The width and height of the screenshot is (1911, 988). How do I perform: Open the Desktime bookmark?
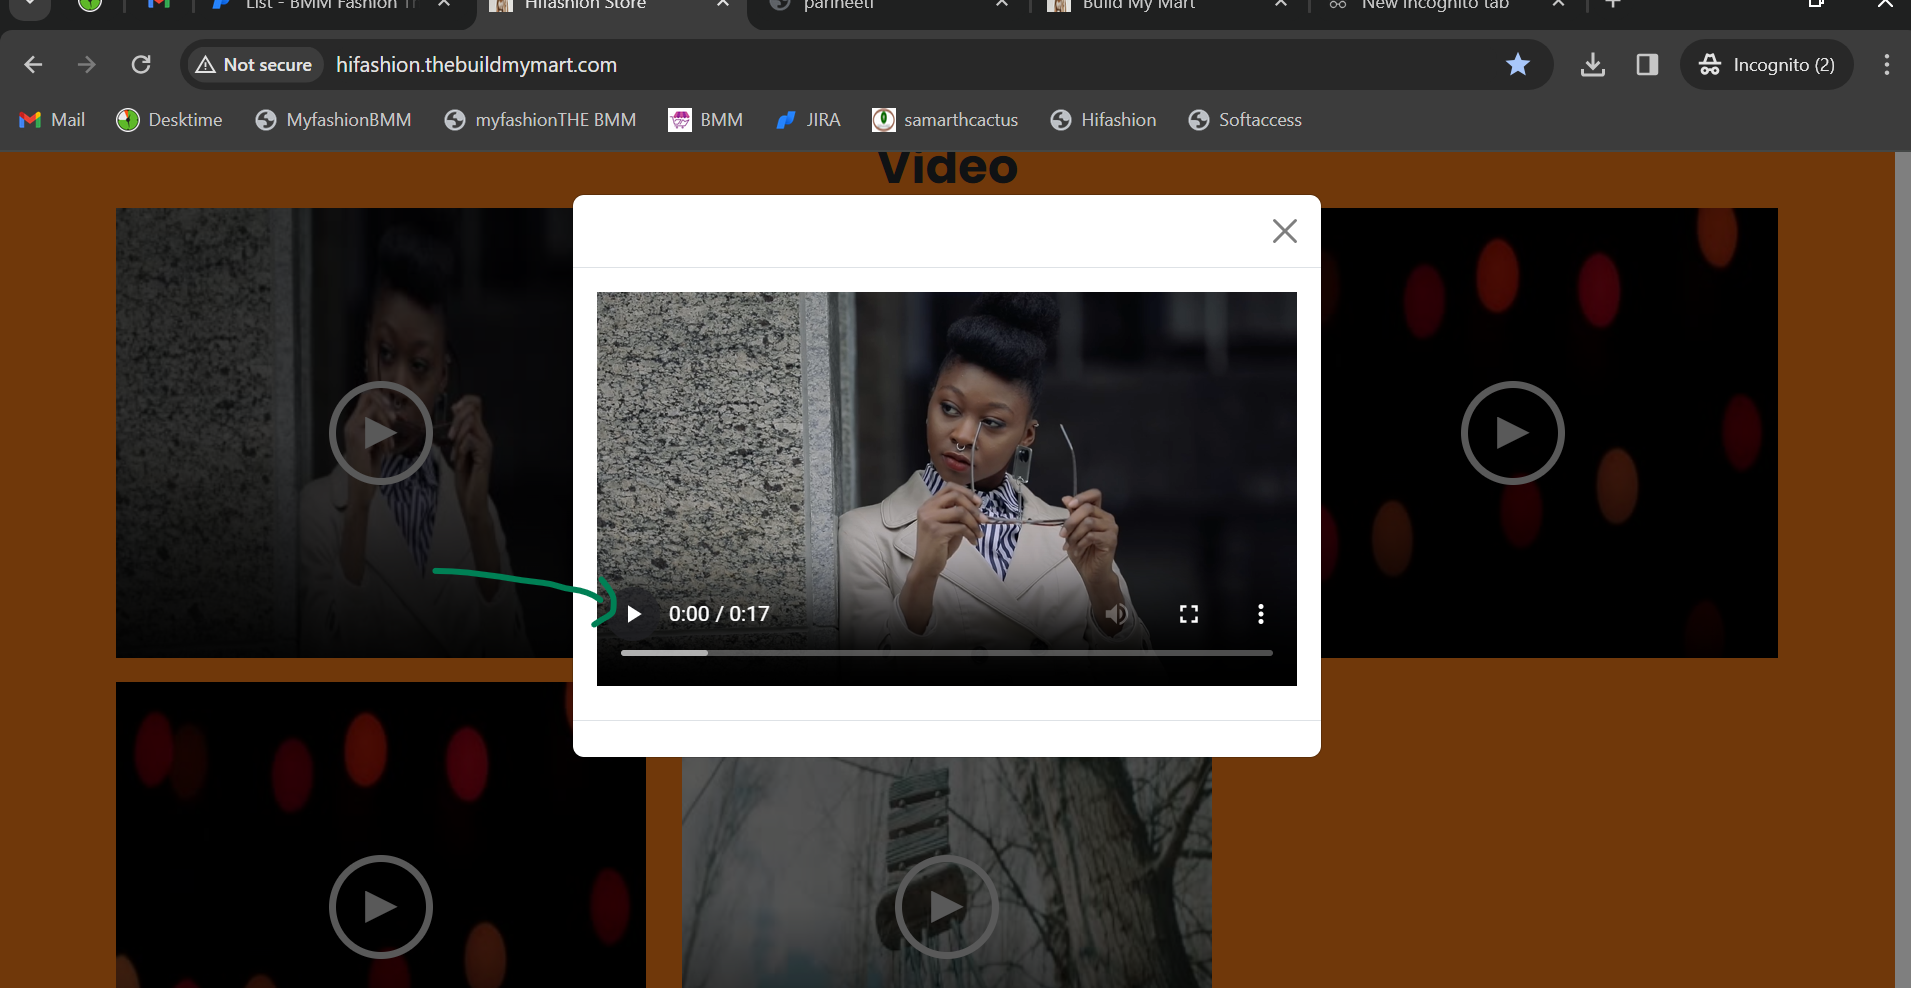coord(169,120)
